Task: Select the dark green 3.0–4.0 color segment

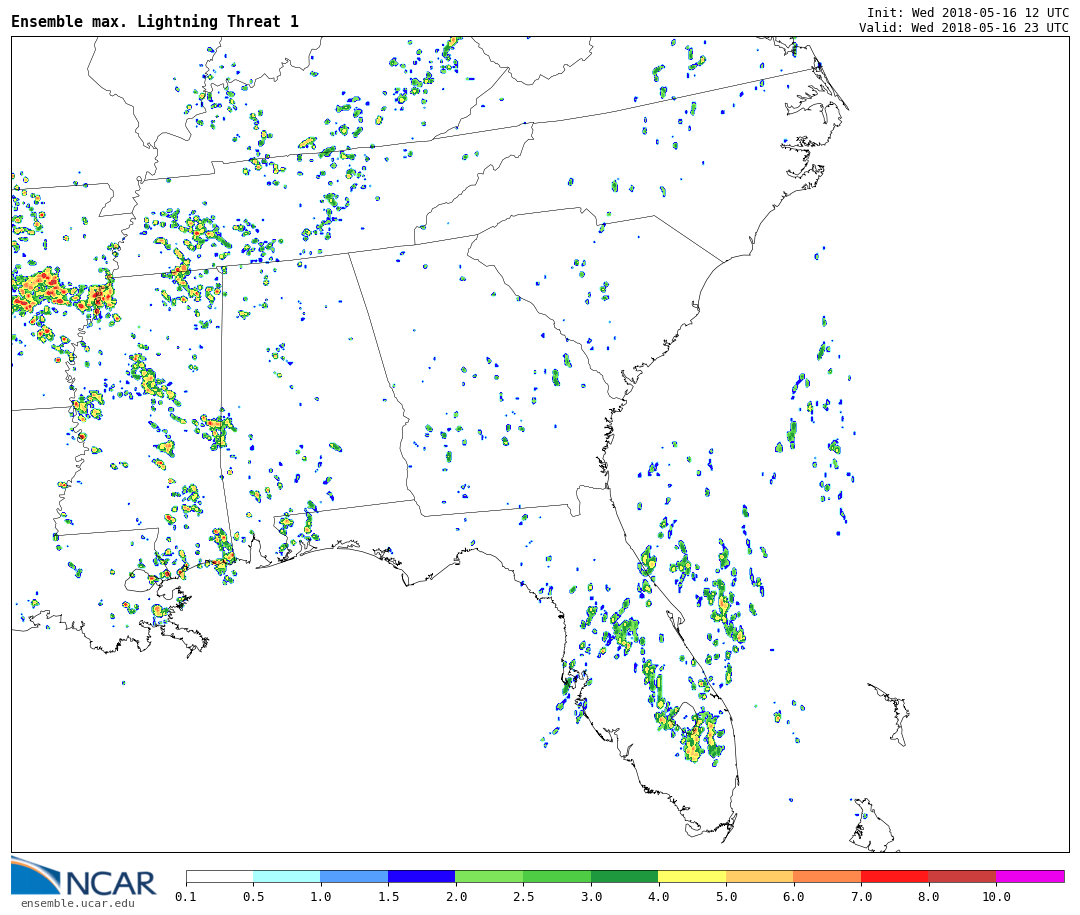Action: (x=624, y=876)
